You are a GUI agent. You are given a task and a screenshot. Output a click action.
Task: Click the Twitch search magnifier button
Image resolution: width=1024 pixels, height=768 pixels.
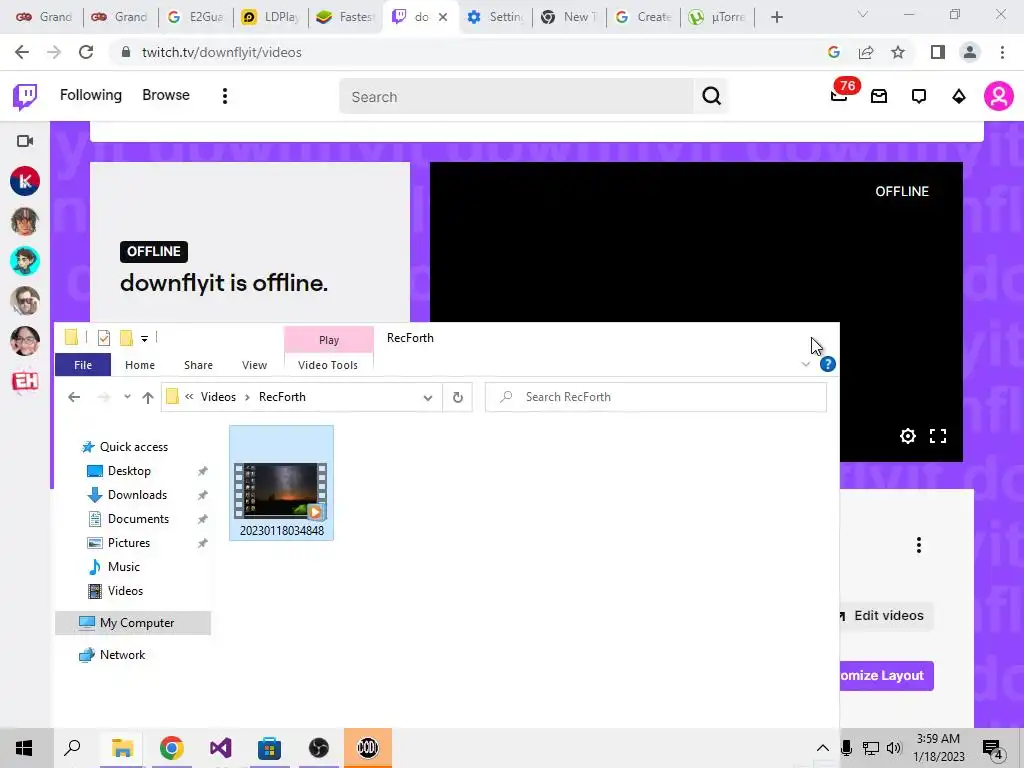tap(711, 96)
